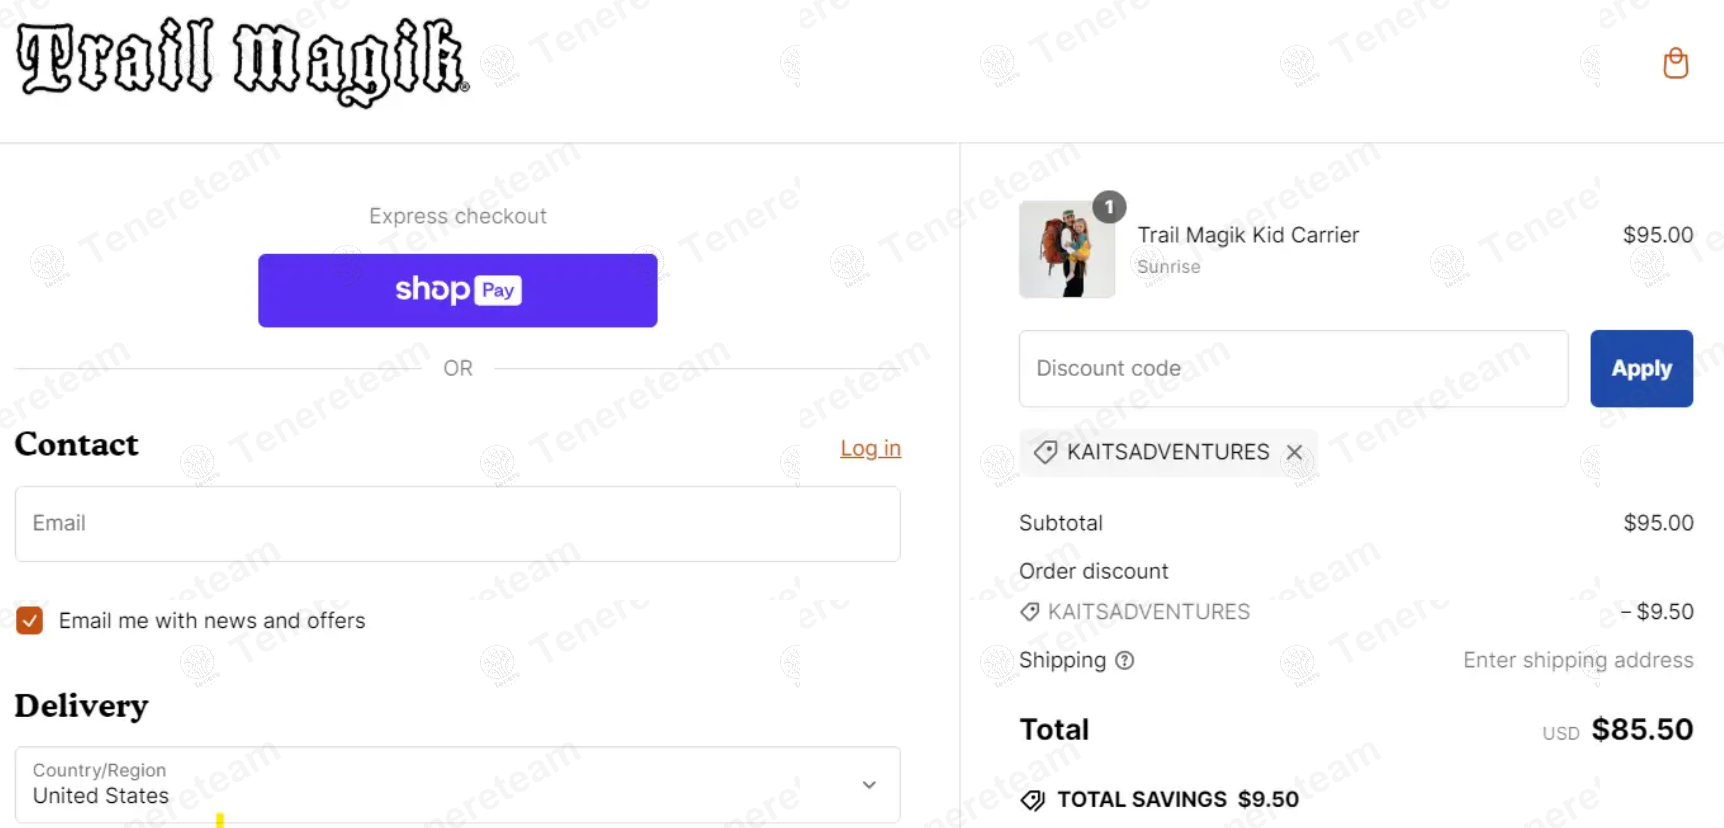Follow the Log in link
Viewport: 1724px width, 828px height.
[870, 449]
